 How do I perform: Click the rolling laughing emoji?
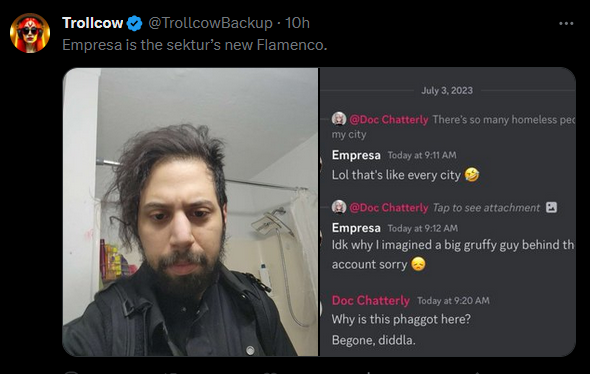[x=471, y=175]
